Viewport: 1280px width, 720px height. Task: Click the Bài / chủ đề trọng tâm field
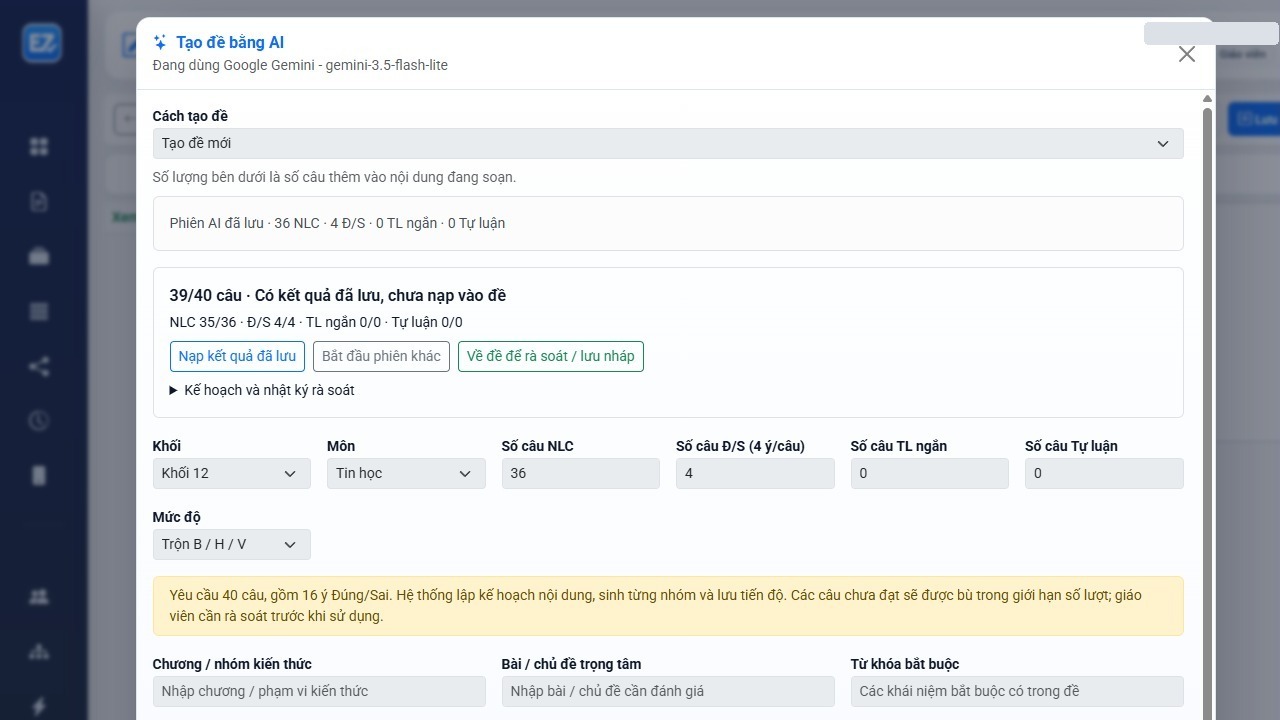[668, 691]
